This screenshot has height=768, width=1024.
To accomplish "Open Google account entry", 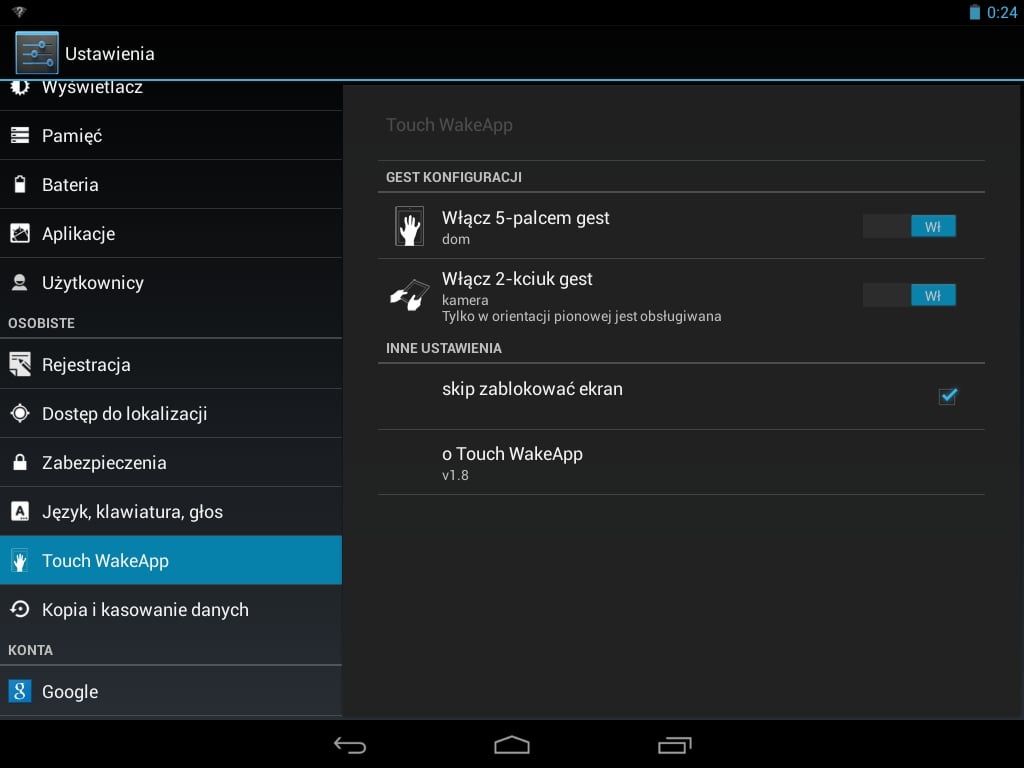I will point(171,691).
